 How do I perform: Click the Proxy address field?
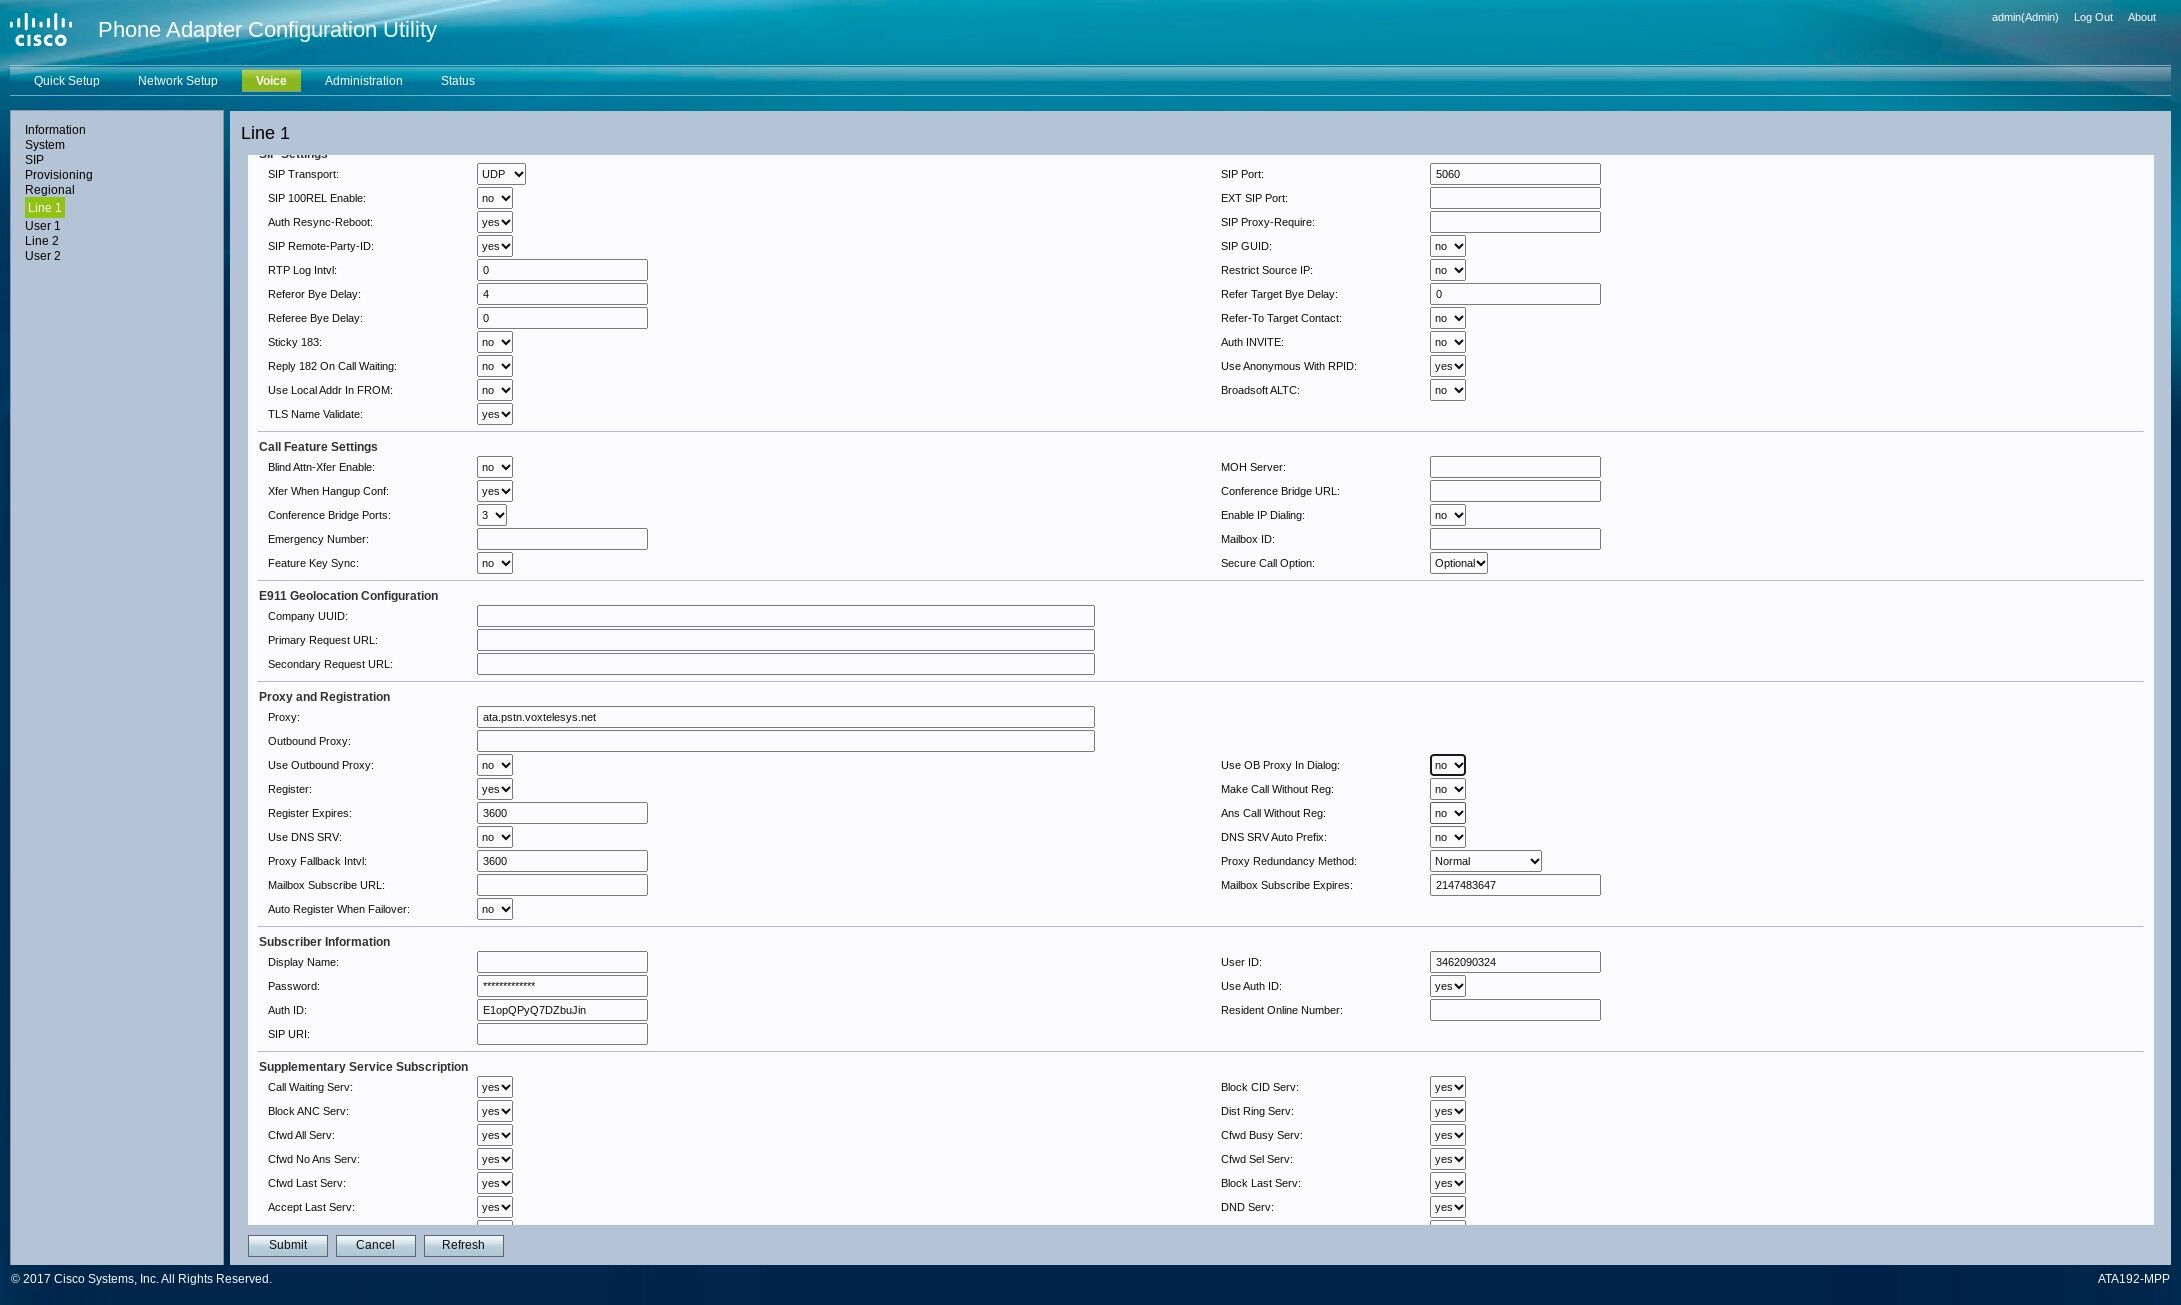[786, 717]
